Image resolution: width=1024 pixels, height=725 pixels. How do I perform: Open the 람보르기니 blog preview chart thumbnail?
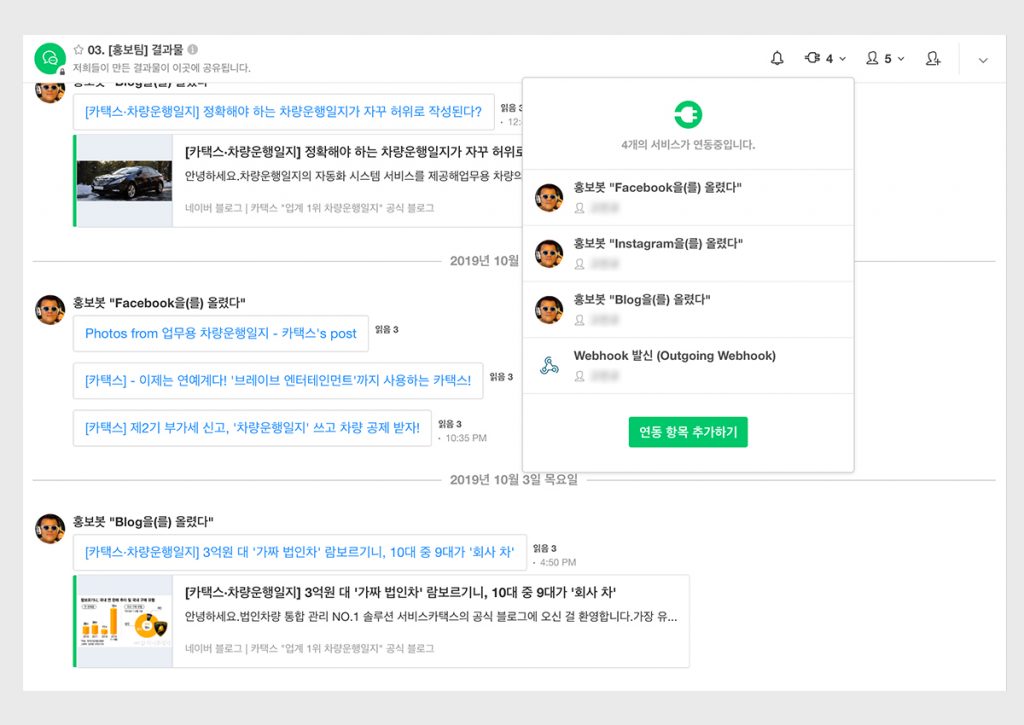coord(124,621)
